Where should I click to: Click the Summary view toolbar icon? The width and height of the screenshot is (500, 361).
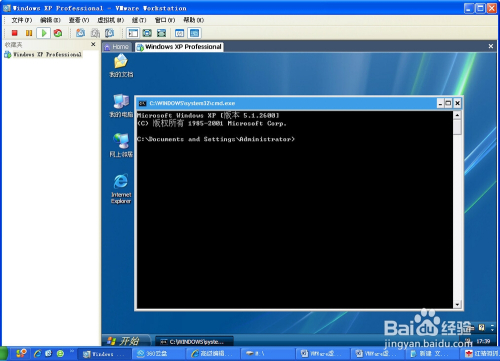pyautogui.click(x=179, y=33)
